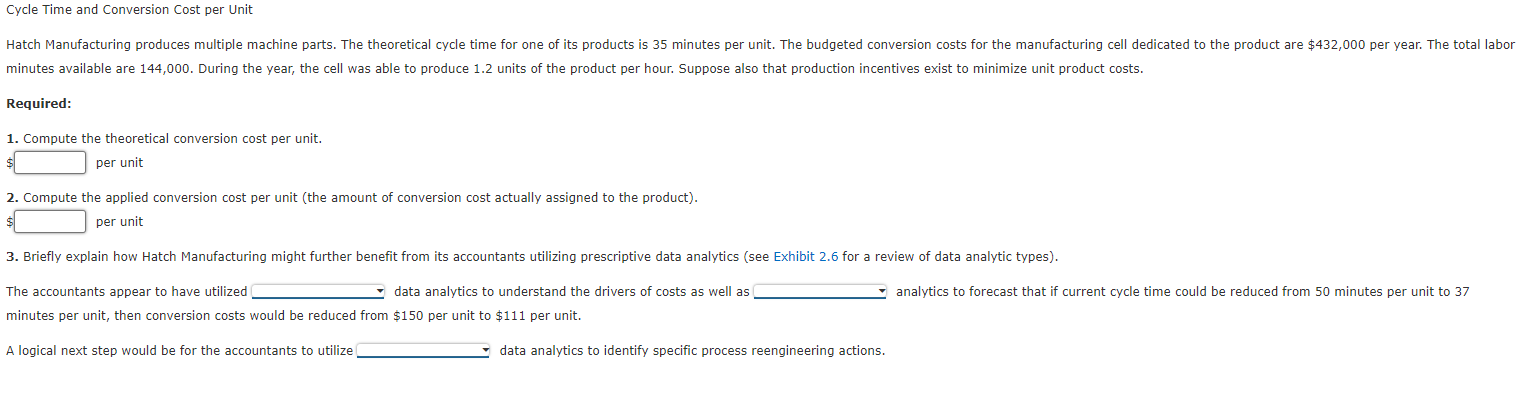
Task: Open the Exhibit 2.6 link
Action: (805, 257)
